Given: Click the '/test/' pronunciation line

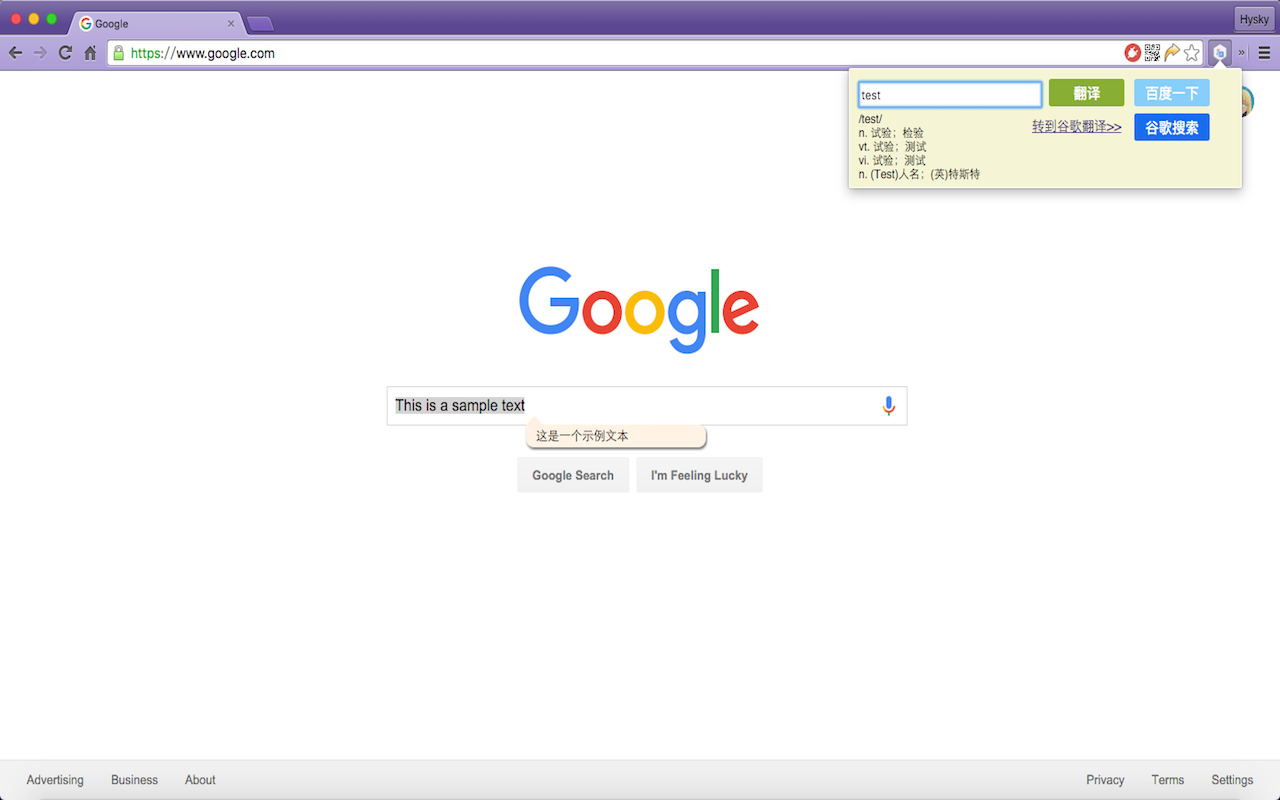Looking at the screenshot, I should coord(871,119).
